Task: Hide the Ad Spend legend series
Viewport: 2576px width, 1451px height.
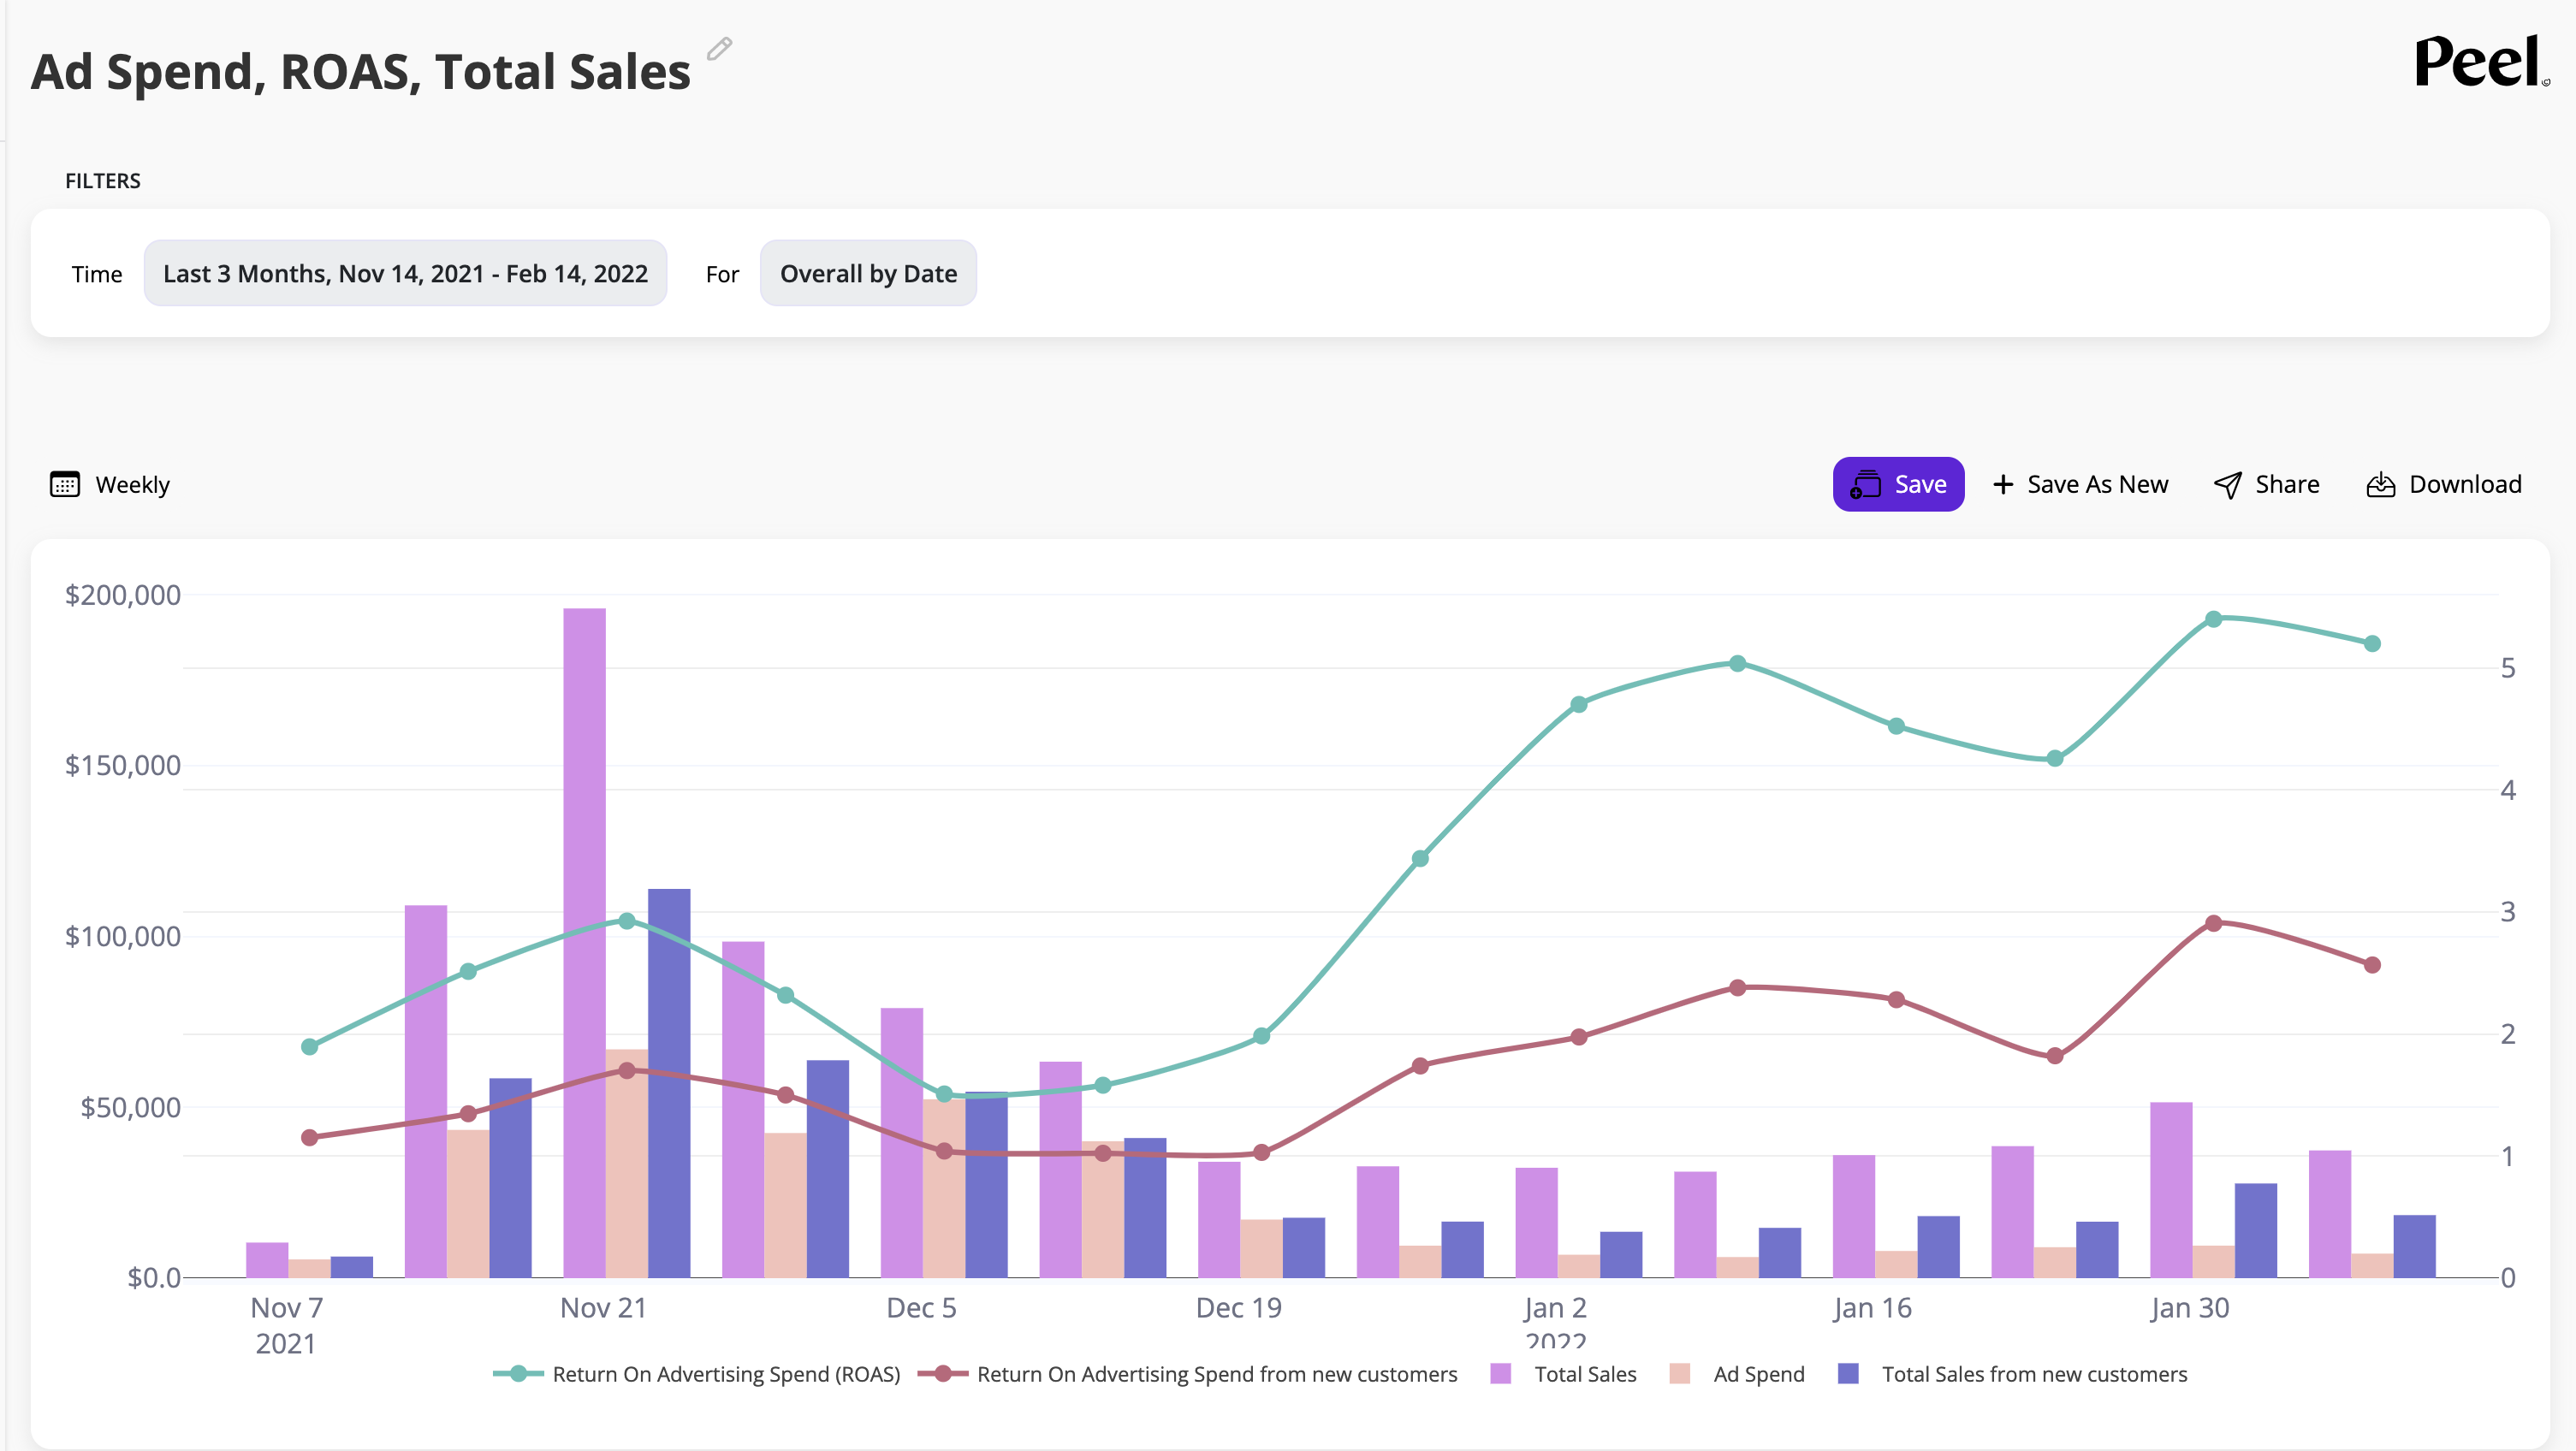Action: point(1757,1374)
